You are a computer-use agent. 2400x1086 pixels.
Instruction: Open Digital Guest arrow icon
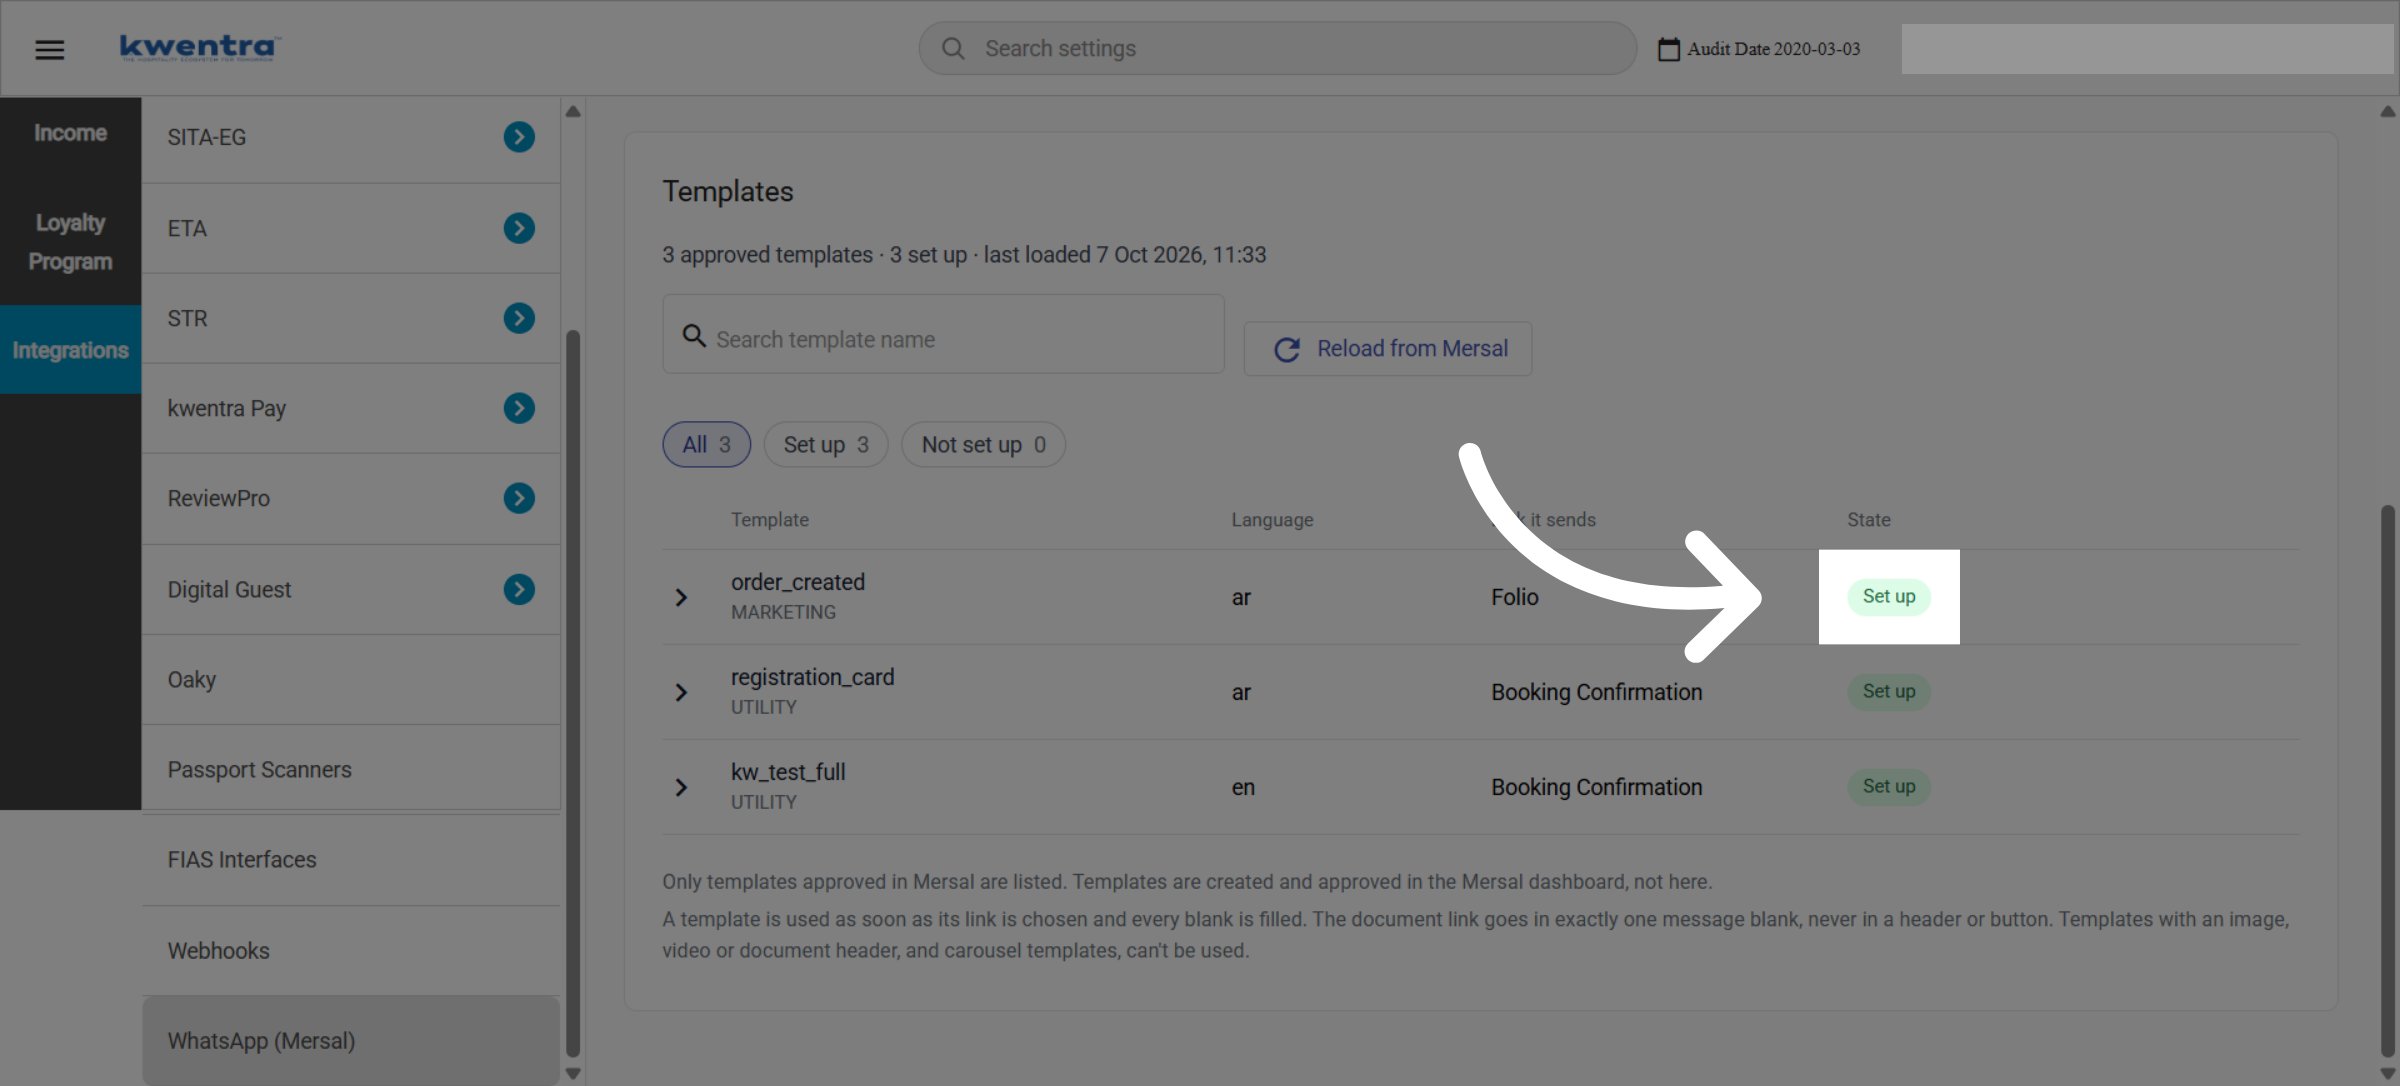[518, 589]
